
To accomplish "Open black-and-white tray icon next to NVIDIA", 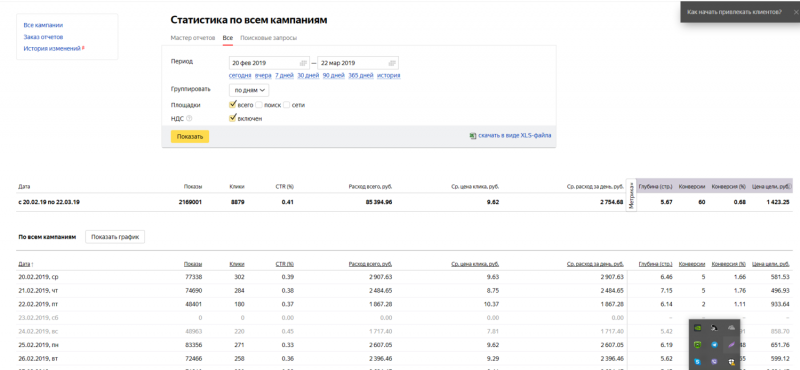I will [714, 328].
